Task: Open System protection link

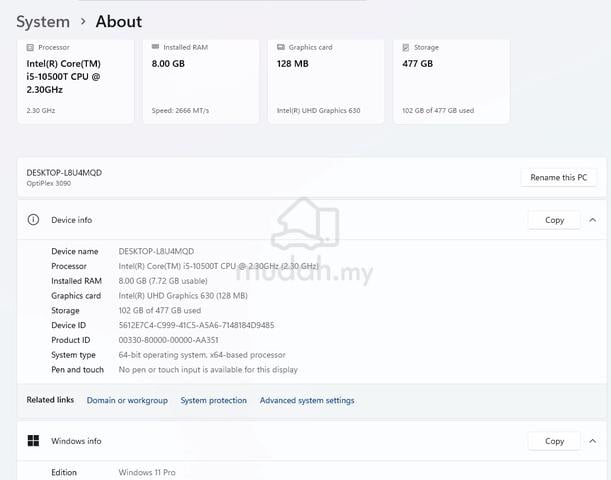Action: click(x=214, y=401)
